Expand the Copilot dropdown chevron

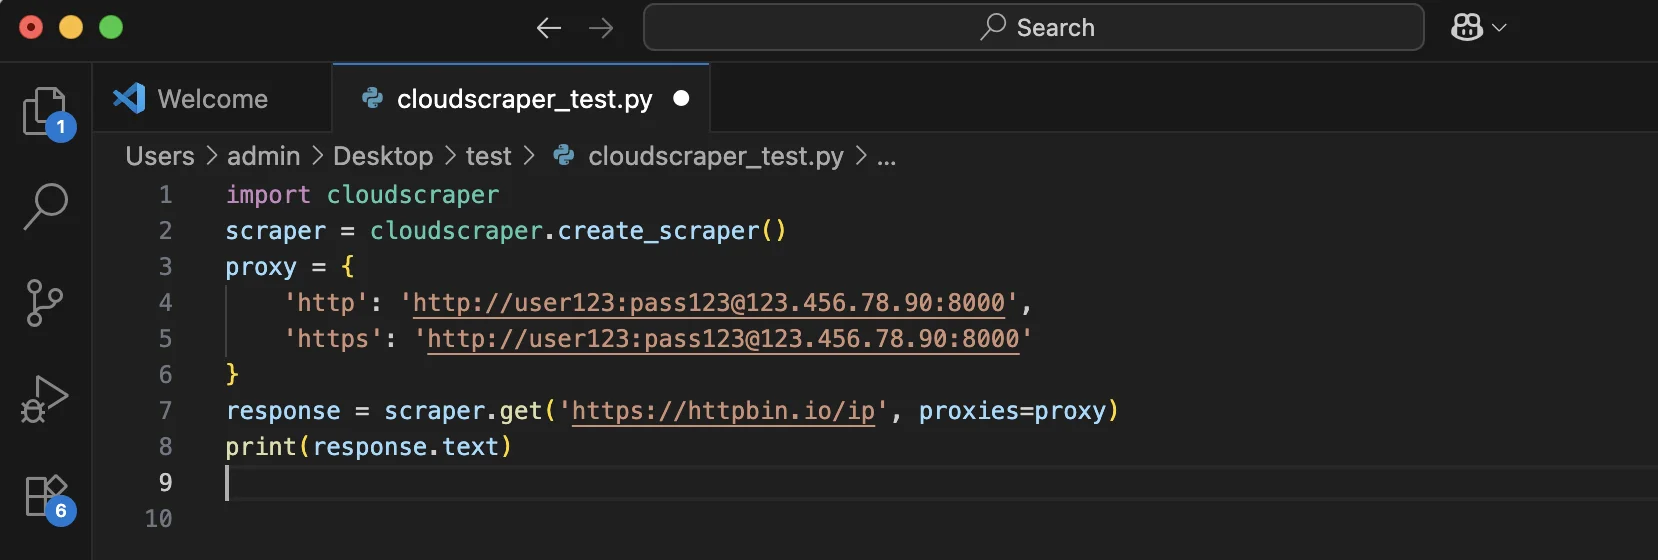point(1499,28)
